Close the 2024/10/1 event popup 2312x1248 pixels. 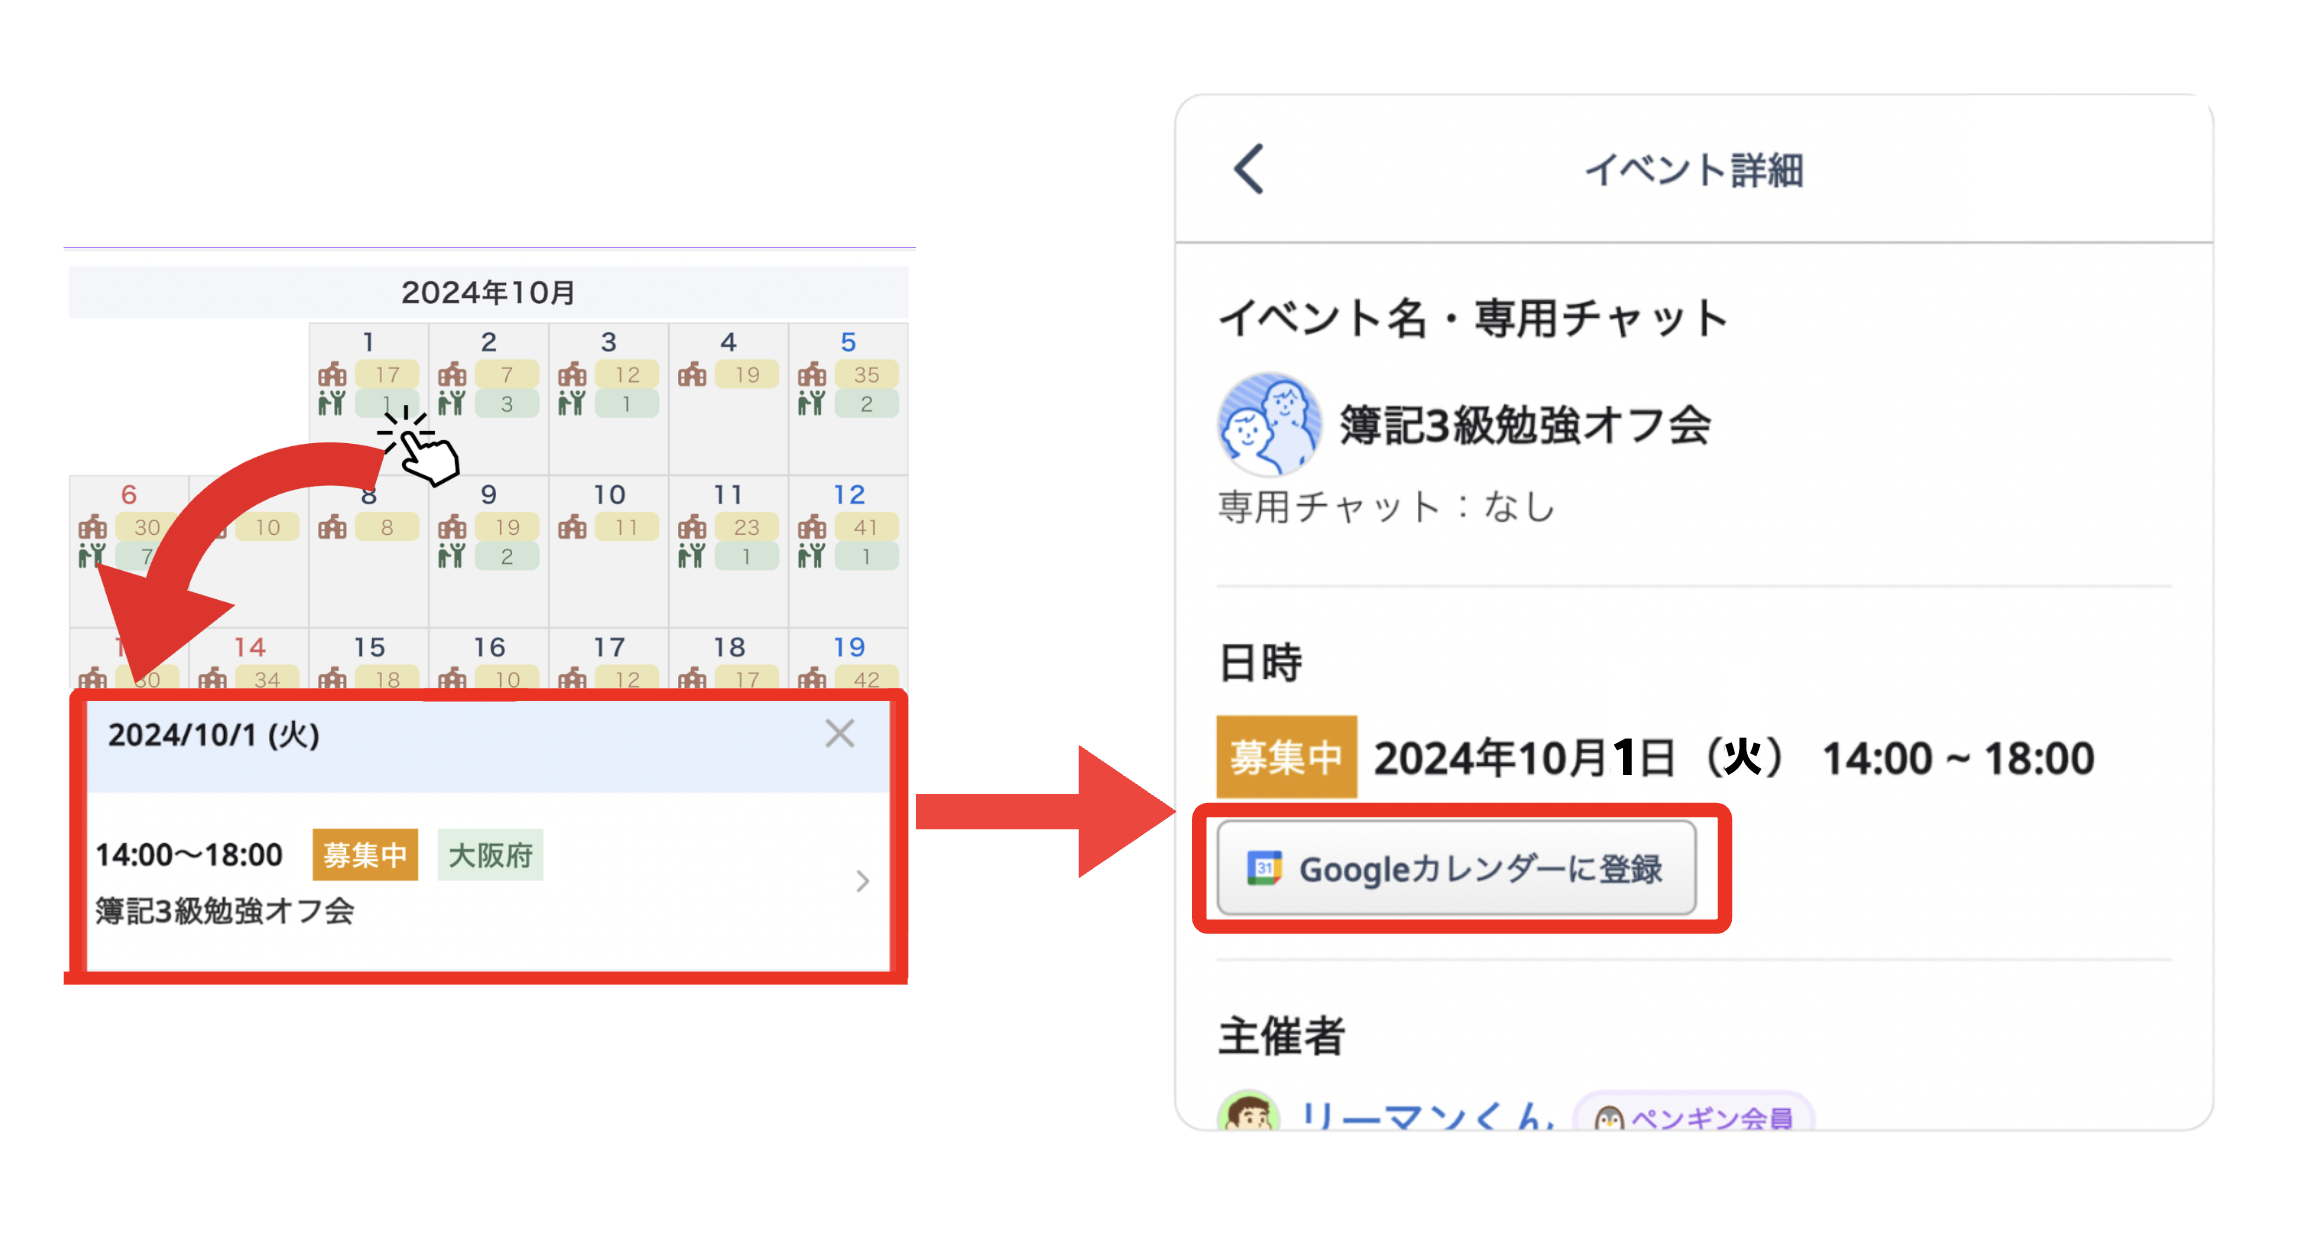(x=839, y=734)
